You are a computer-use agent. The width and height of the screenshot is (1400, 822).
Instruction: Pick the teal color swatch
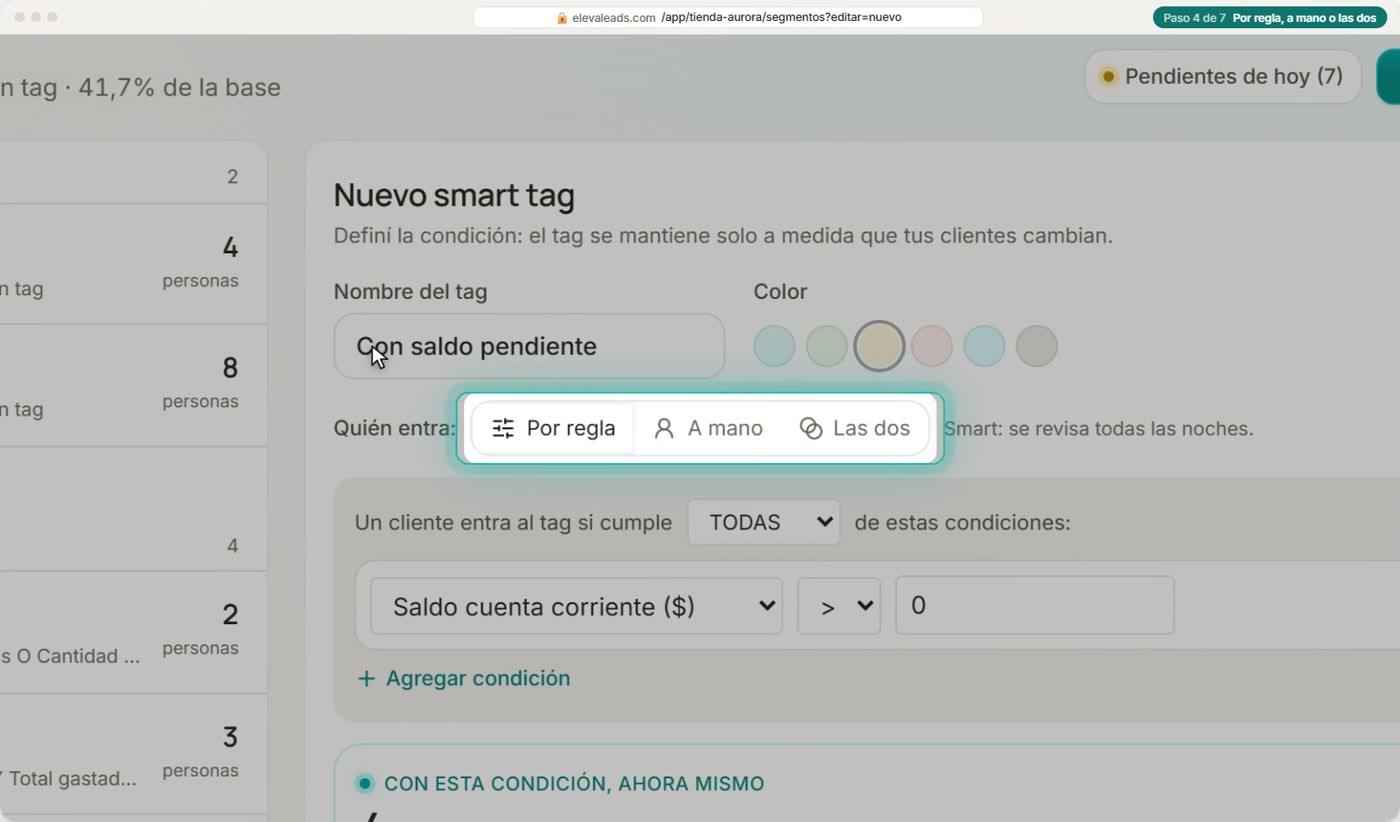pyautogui.click(x=774, y=346)
